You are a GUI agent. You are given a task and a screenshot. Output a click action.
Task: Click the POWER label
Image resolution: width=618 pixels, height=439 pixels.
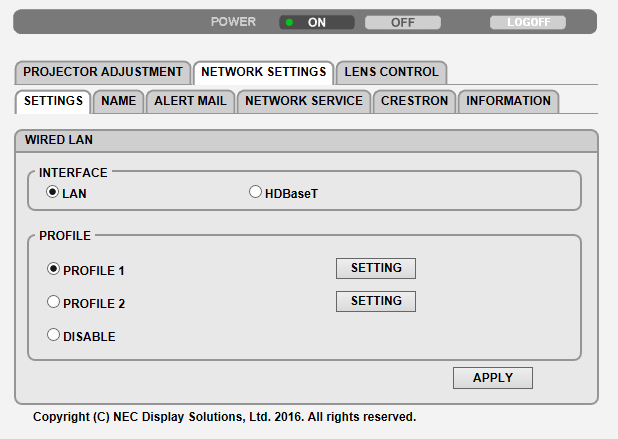click(x=233, y=22)
